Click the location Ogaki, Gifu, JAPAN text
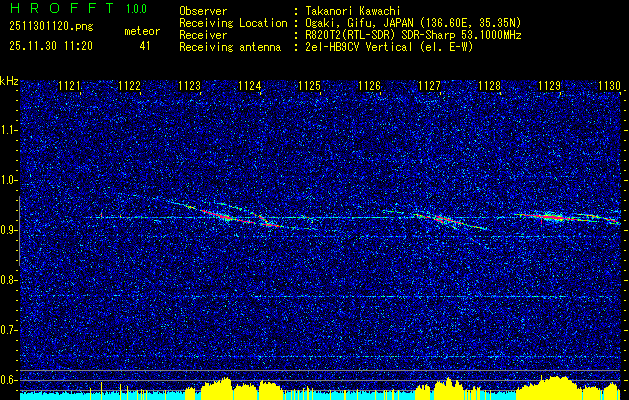The image size is (629, 400). [x=413, y=23]
